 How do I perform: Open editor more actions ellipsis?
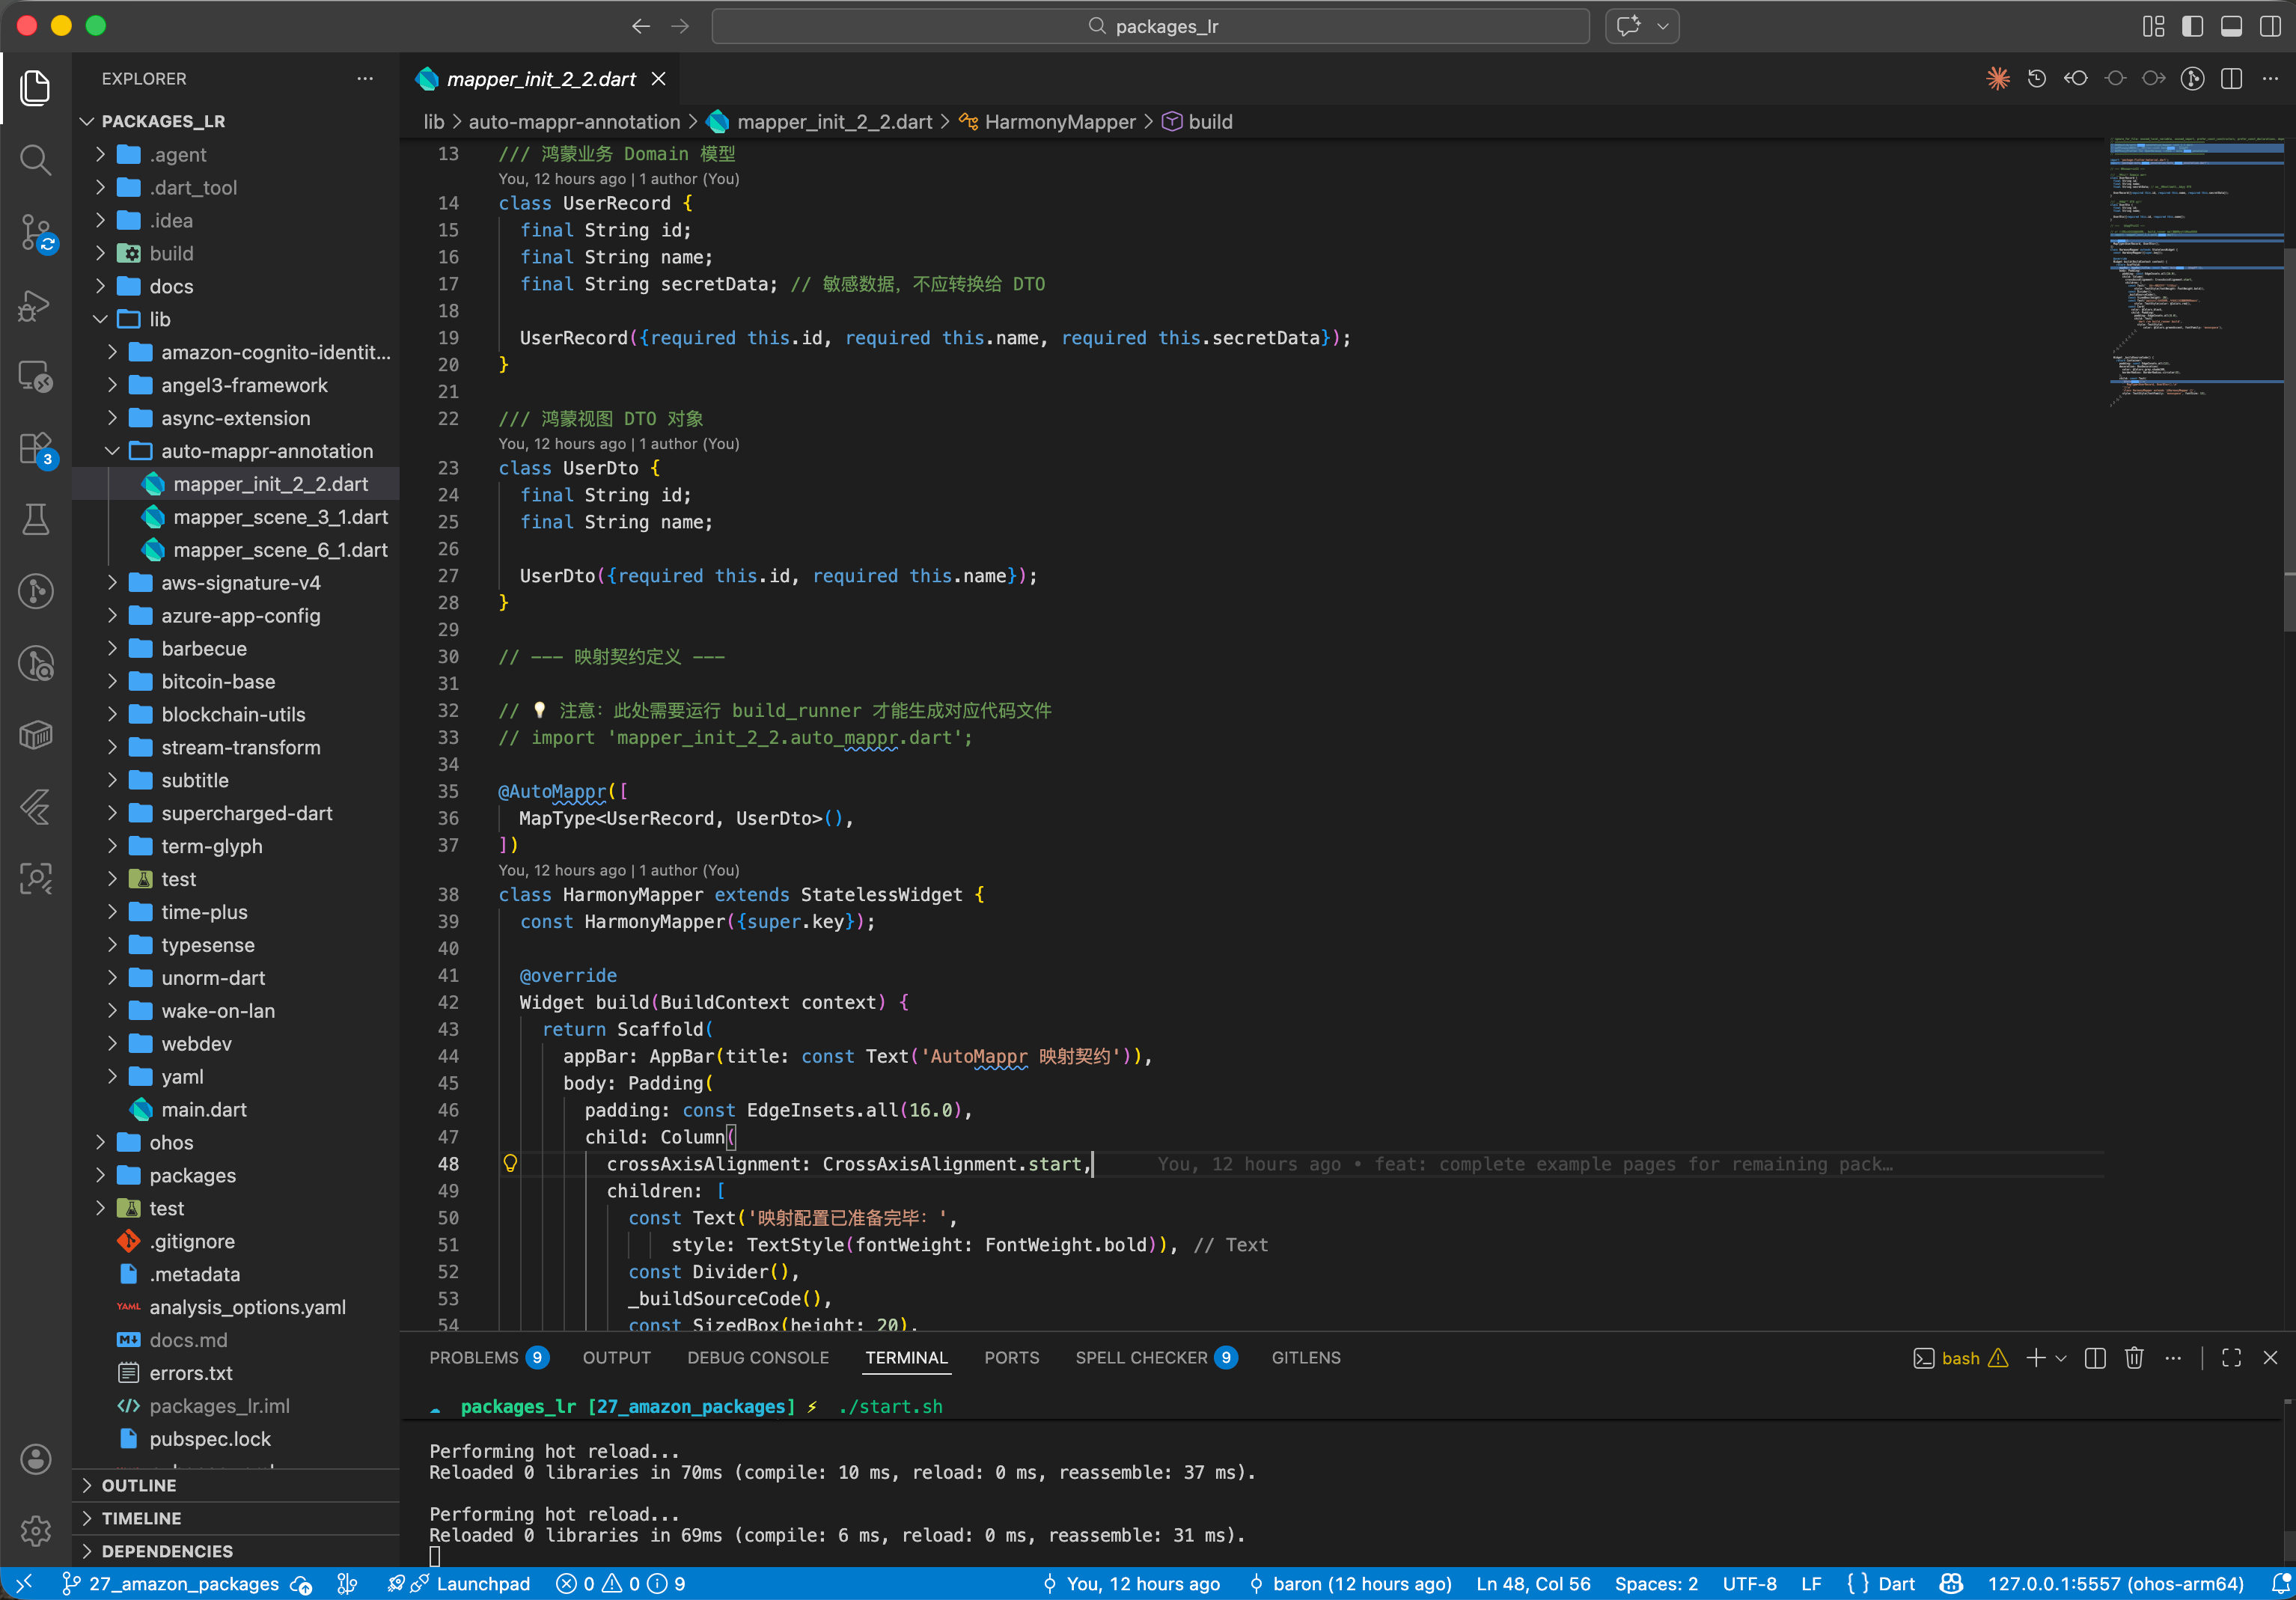2270,79
